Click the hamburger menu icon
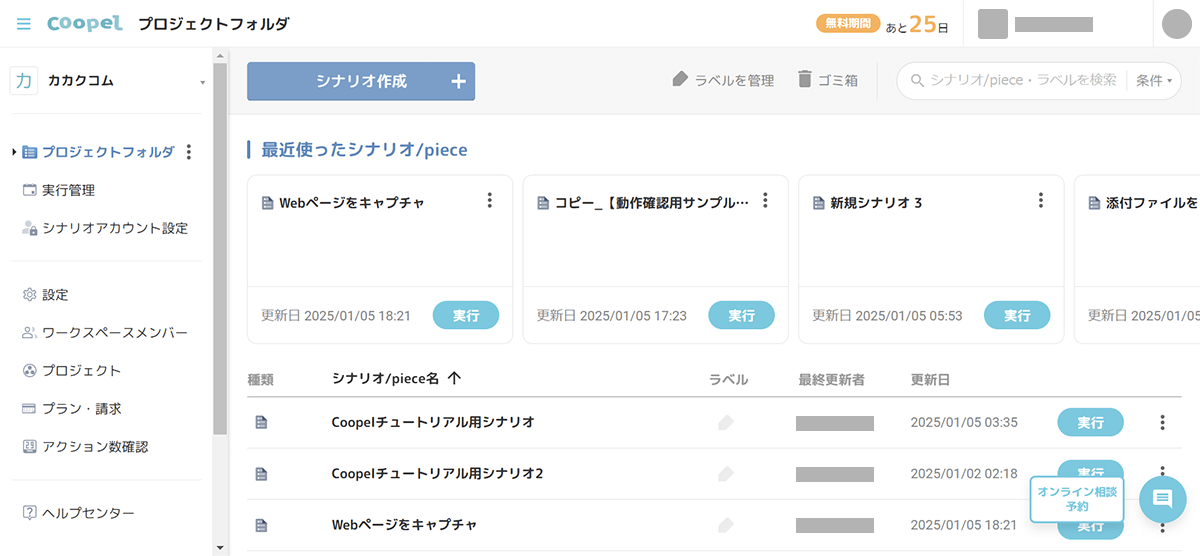Screen dimensions: 1200x556 [x=24, y=24]
